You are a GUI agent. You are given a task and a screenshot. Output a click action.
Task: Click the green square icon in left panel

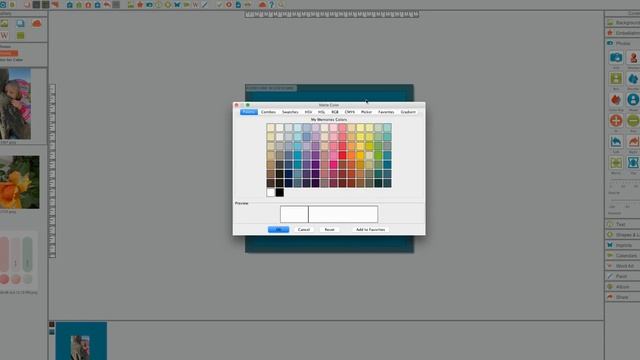pyautogui.click(x=20, y=36)
